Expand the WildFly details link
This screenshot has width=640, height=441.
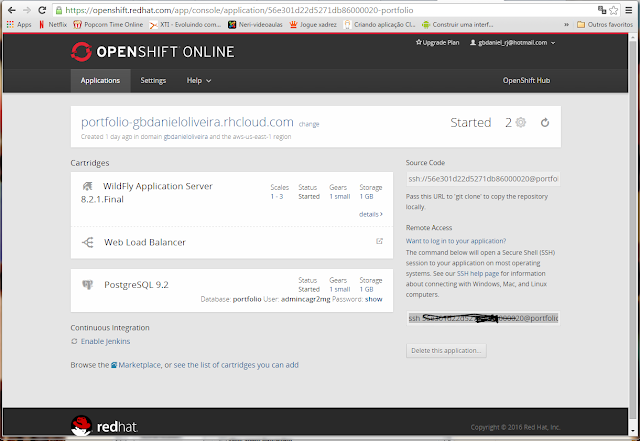click(x=371, y=214)
